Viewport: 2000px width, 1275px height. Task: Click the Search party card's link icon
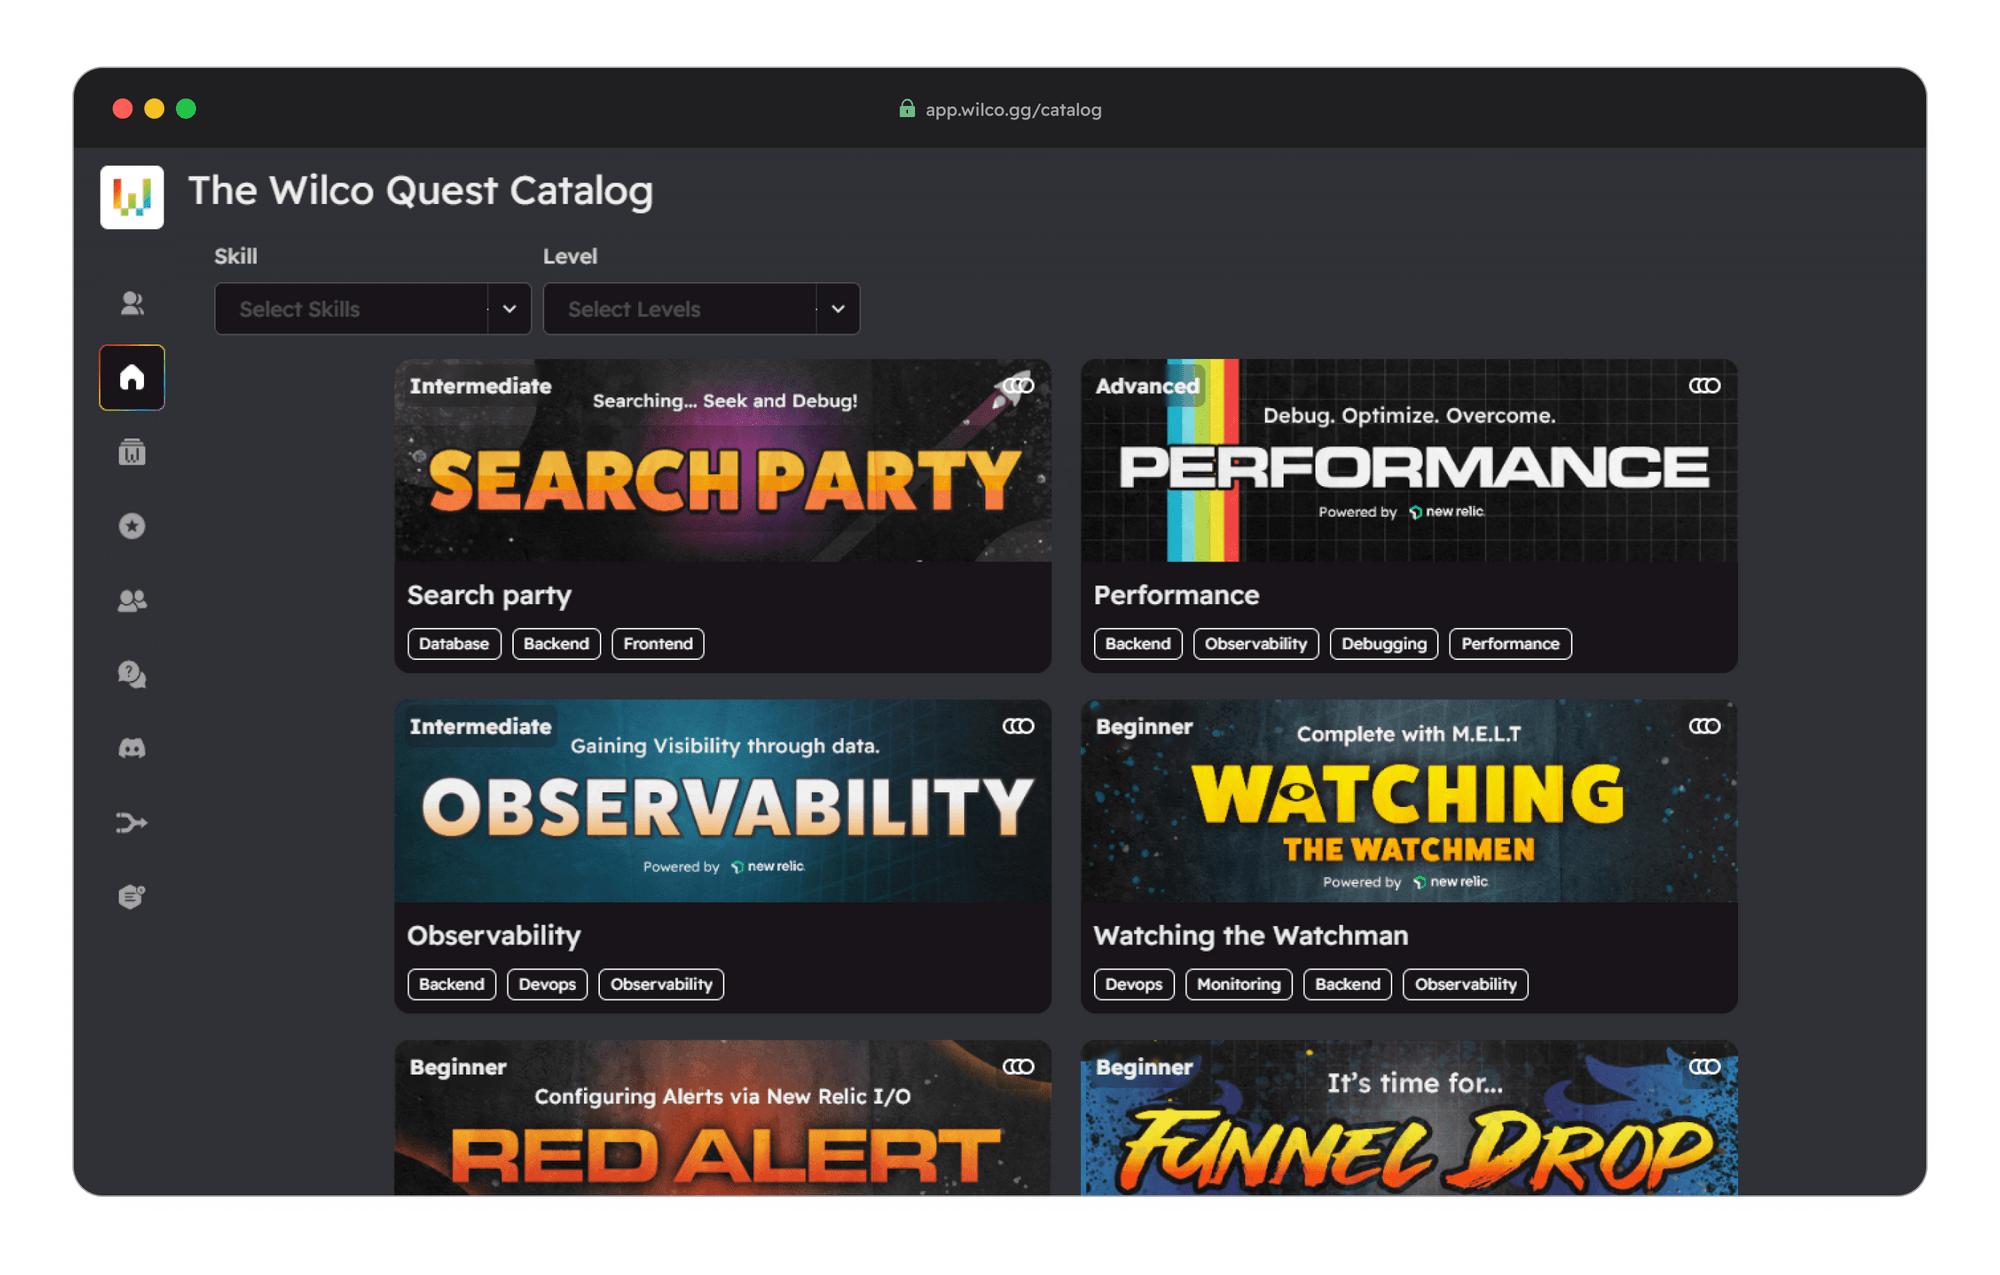point(1018,386)
